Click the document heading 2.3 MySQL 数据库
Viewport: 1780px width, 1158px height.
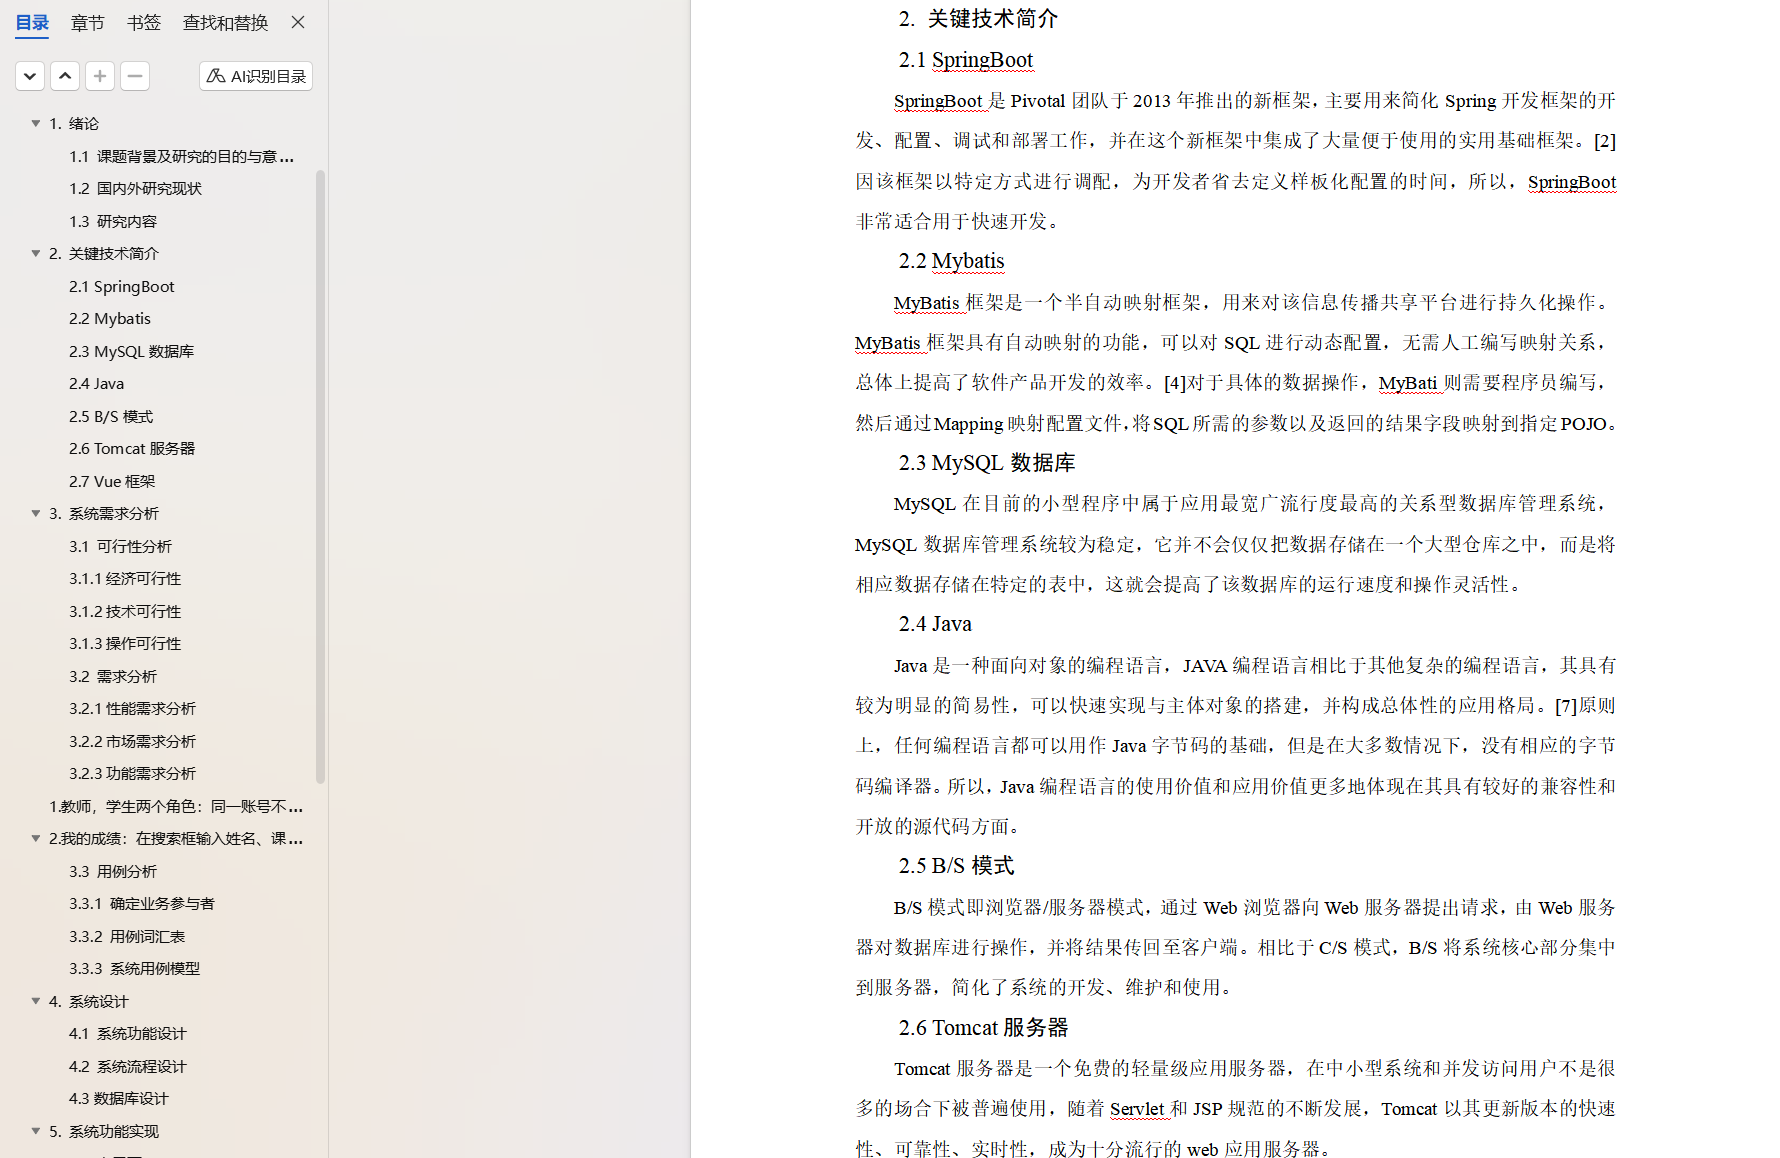click(987, 463)
